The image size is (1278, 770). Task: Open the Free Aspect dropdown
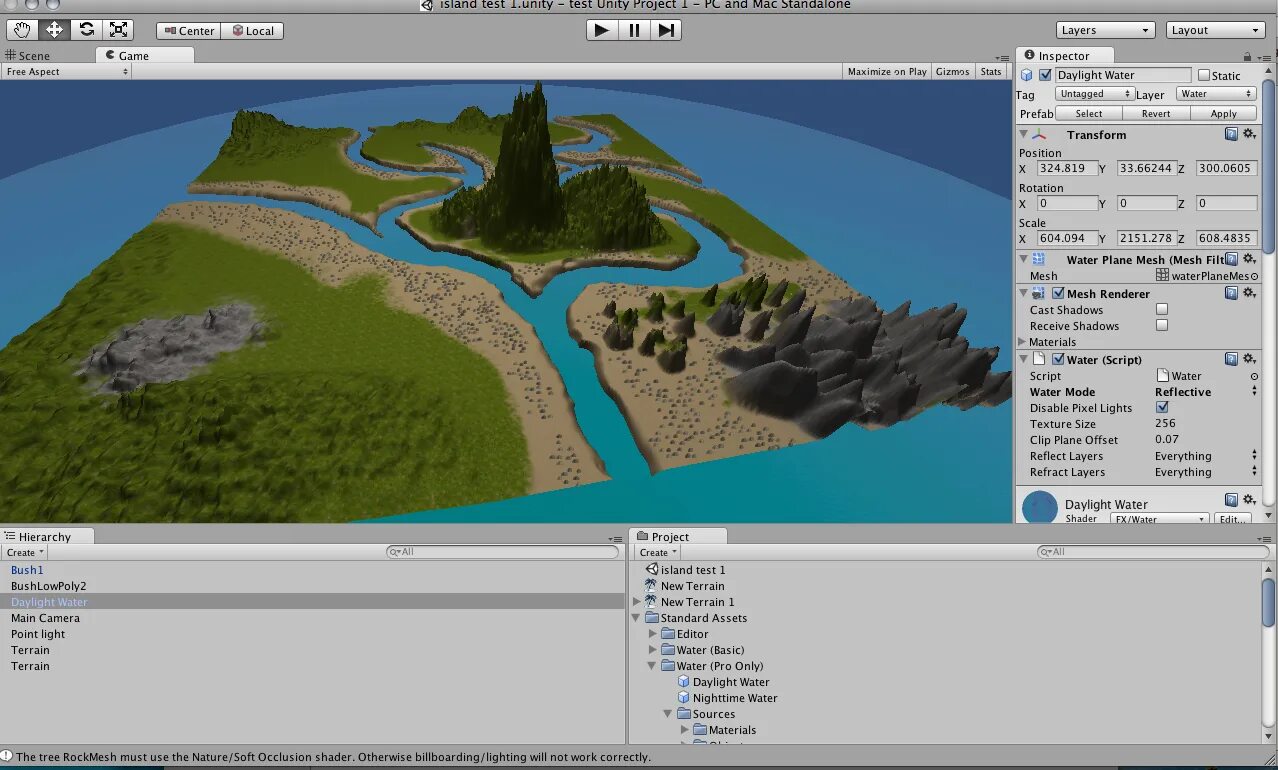[66, 72]
